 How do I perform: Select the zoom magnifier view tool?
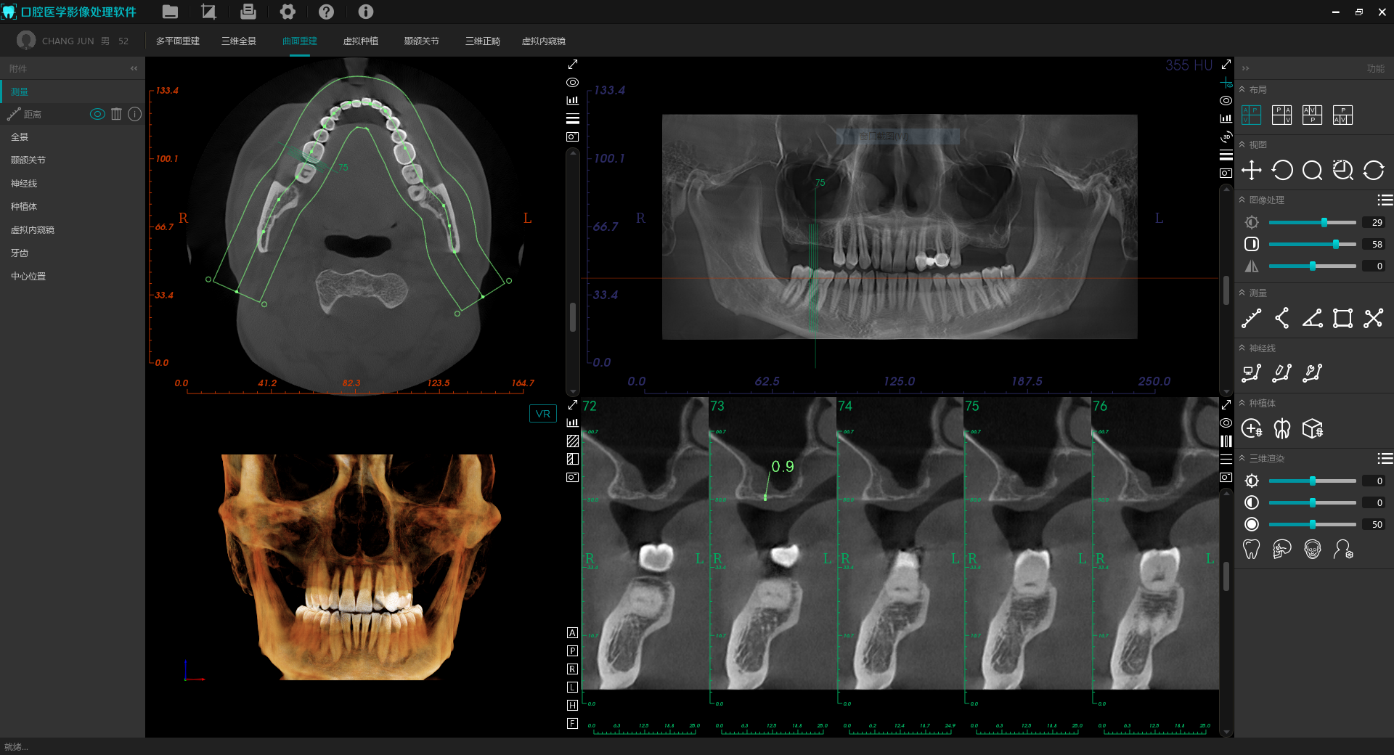pyautogui.click(x=1312, y=171)
